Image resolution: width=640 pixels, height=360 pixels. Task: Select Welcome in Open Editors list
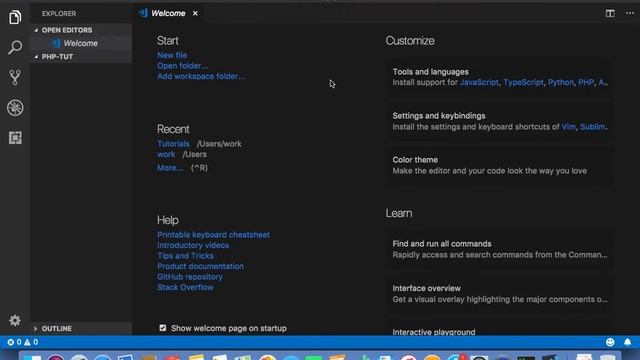pyautogui.click(x=81, y=43)
